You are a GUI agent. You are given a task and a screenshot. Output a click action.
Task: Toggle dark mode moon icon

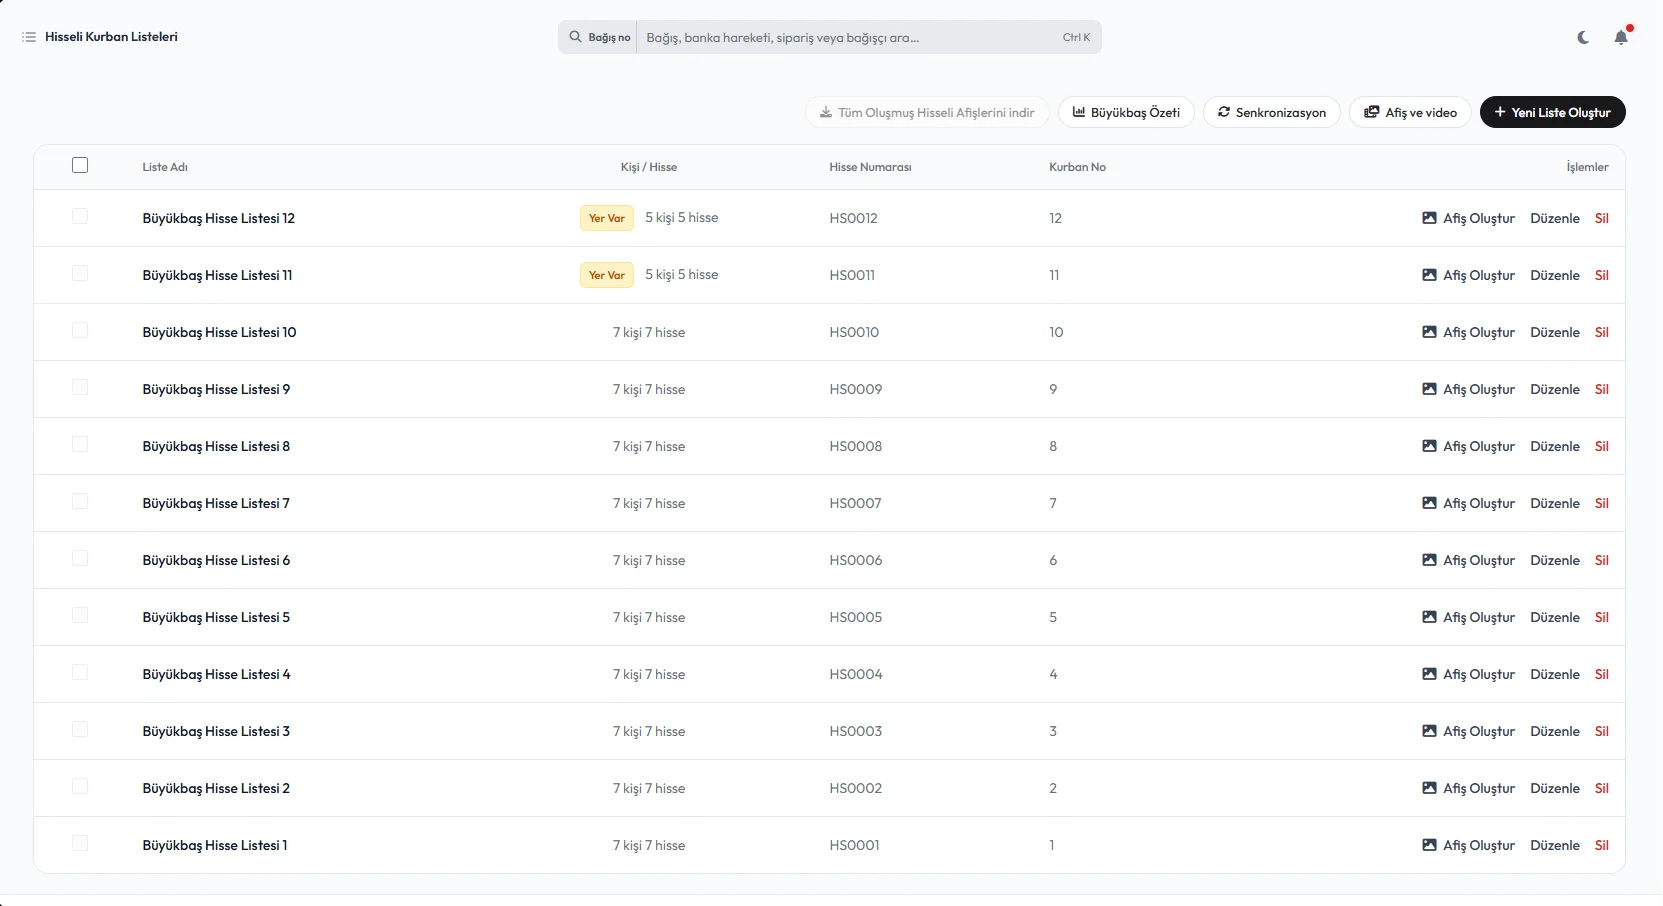point(1583,37)
